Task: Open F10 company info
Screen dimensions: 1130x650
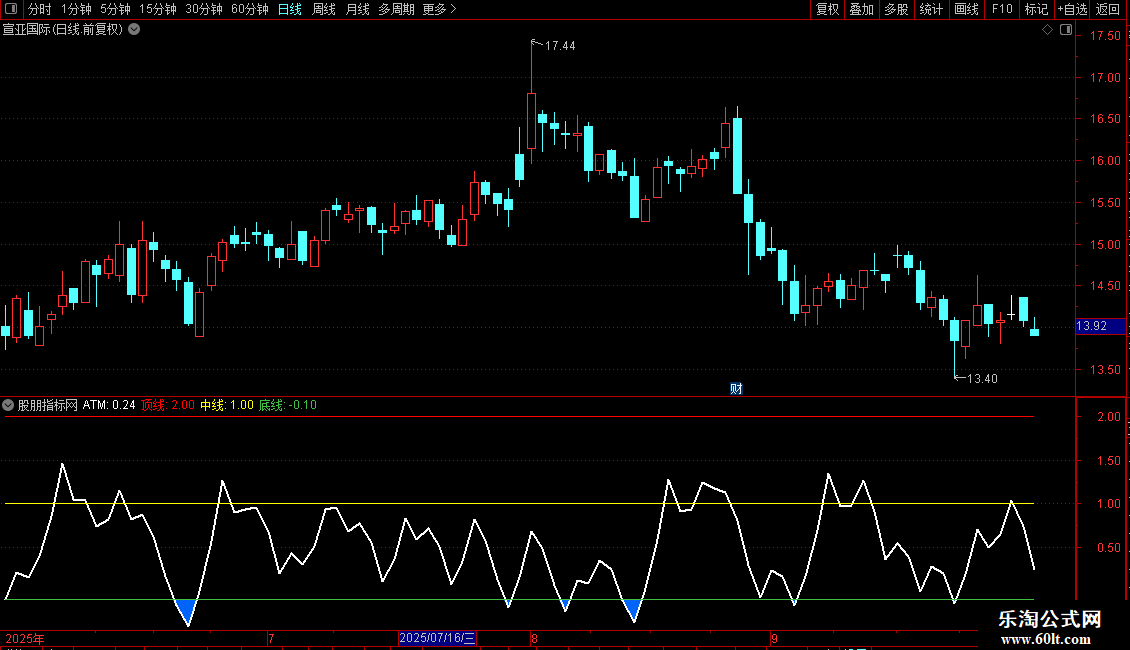Action: pyautogui.click(x=1002, y=9)
